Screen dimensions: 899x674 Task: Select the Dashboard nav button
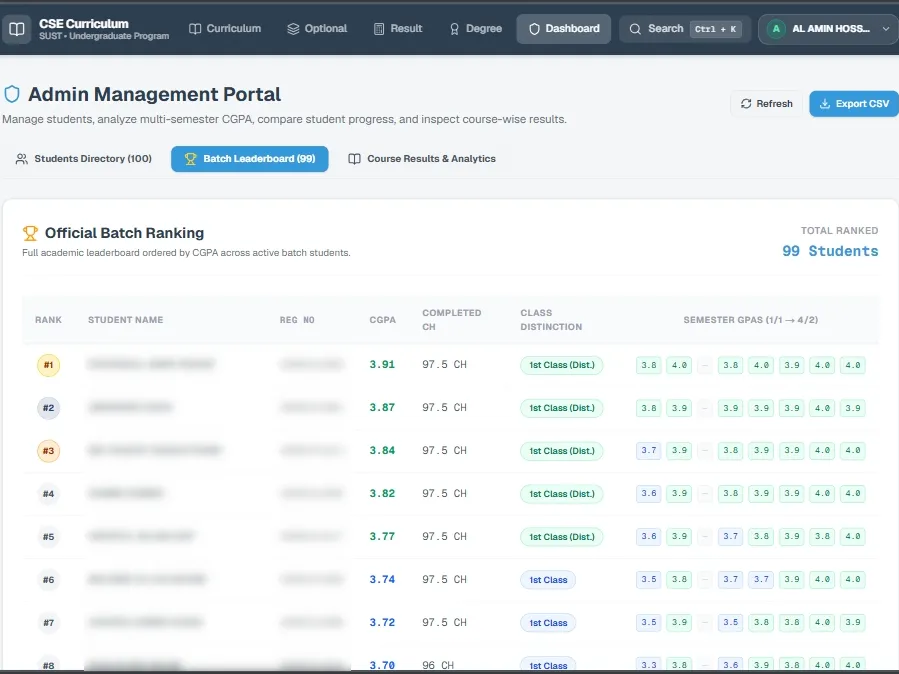(x=564, y=29)
